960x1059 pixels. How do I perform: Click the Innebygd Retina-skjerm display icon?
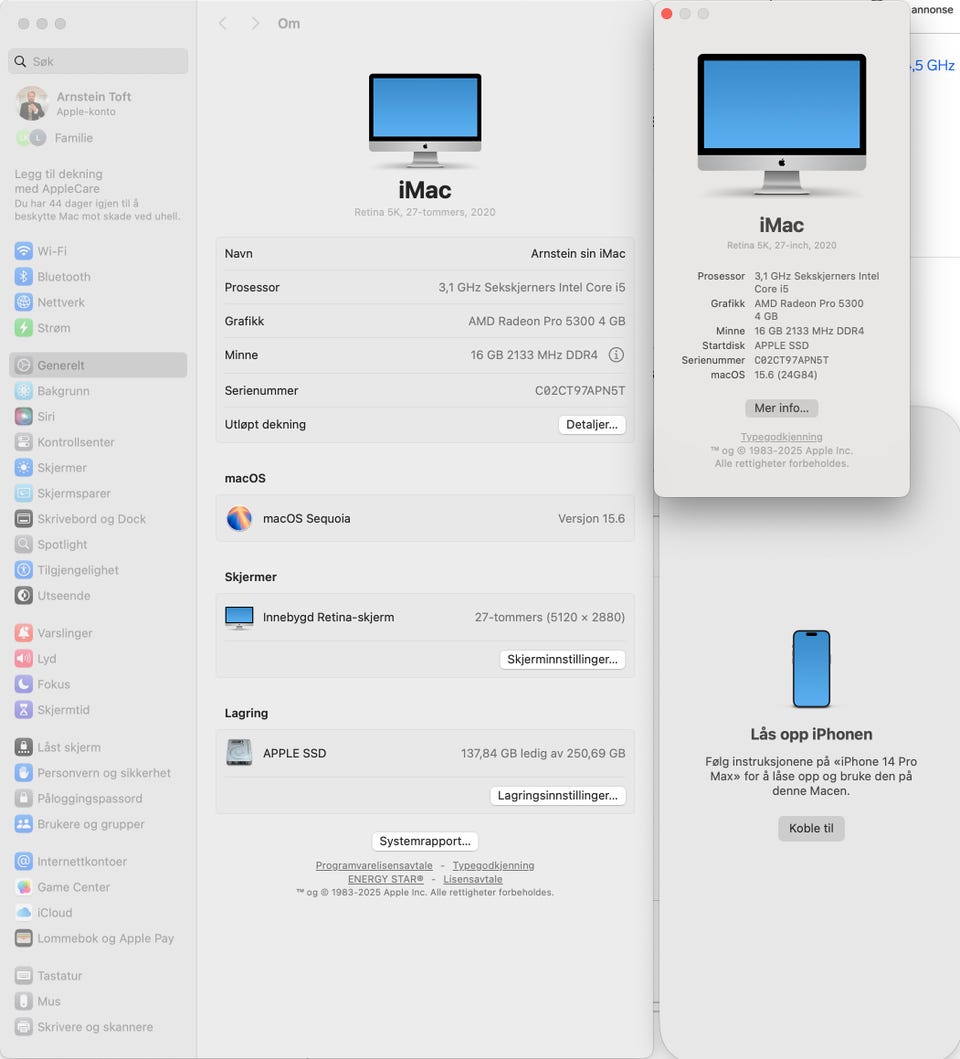[x=239, y=617]
